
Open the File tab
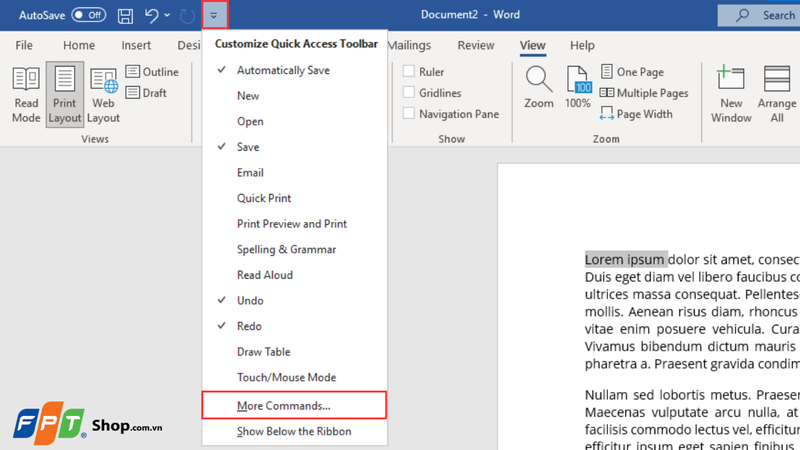pyautogui.click(x=24, y=45)
